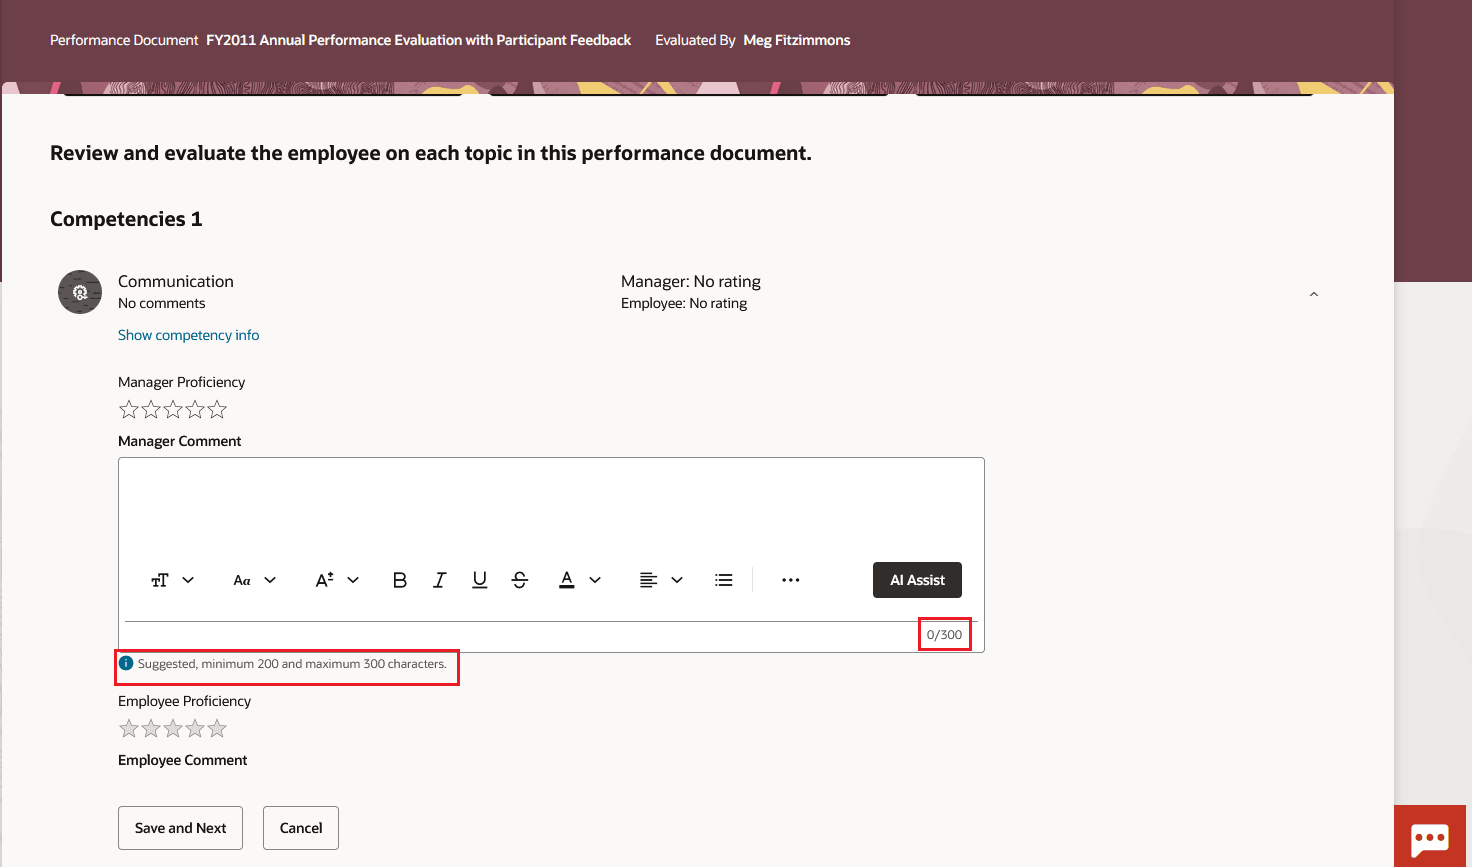Give a two-star Manager Proficiency rating
Screen dimensions: 1472x867
tap(151, 409)
